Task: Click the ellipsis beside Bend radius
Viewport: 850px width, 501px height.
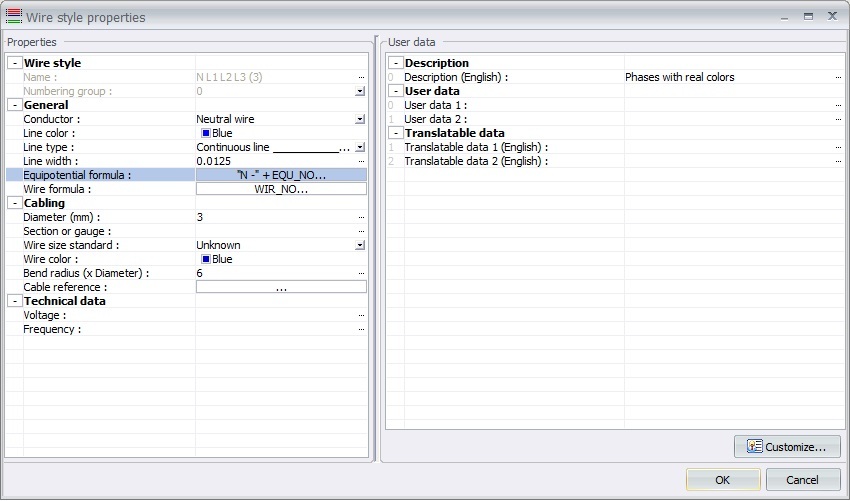Action: [x=361, y=273]
